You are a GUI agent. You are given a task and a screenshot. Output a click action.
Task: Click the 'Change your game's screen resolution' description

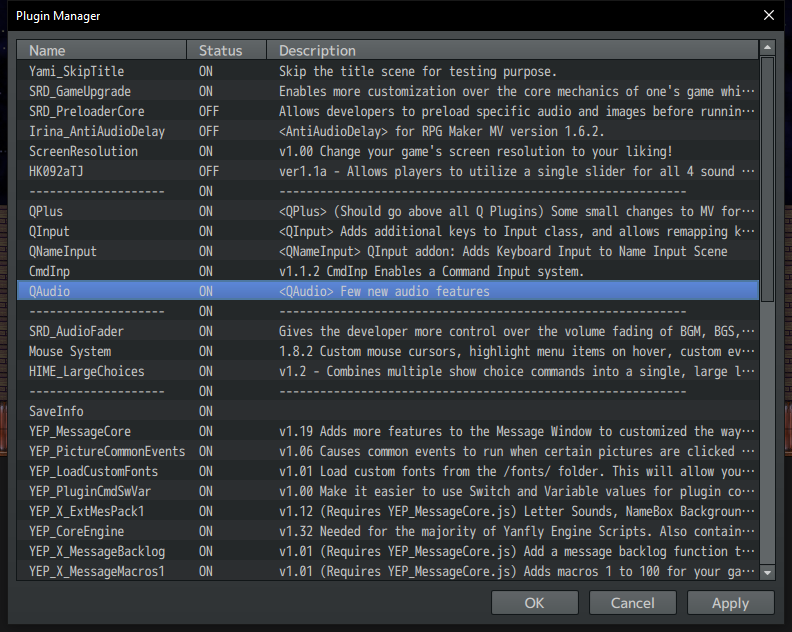click(475, 151)
